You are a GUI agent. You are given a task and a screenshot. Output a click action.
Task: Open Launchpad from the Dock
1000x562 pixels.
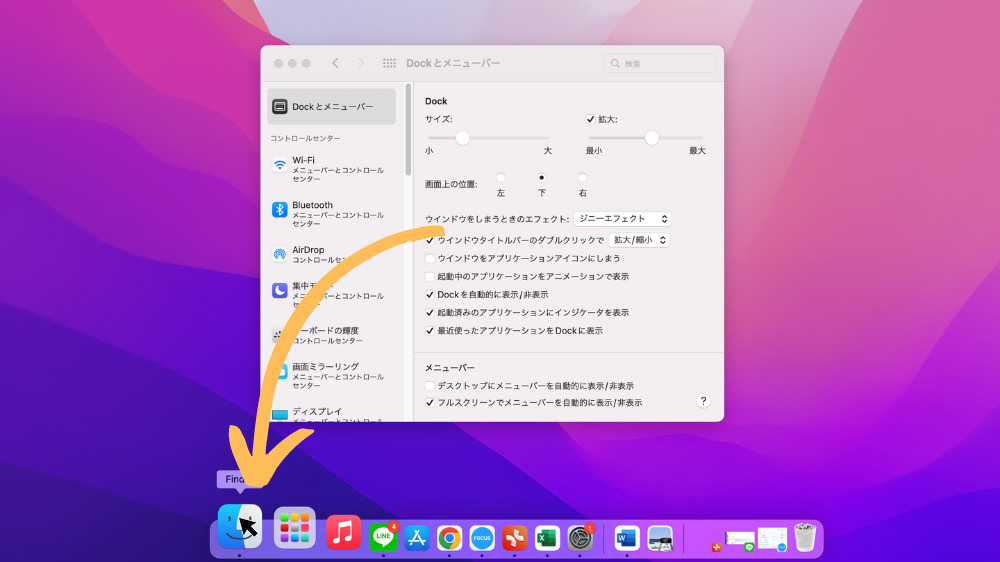pyautogui.click(x=295, y=528)
